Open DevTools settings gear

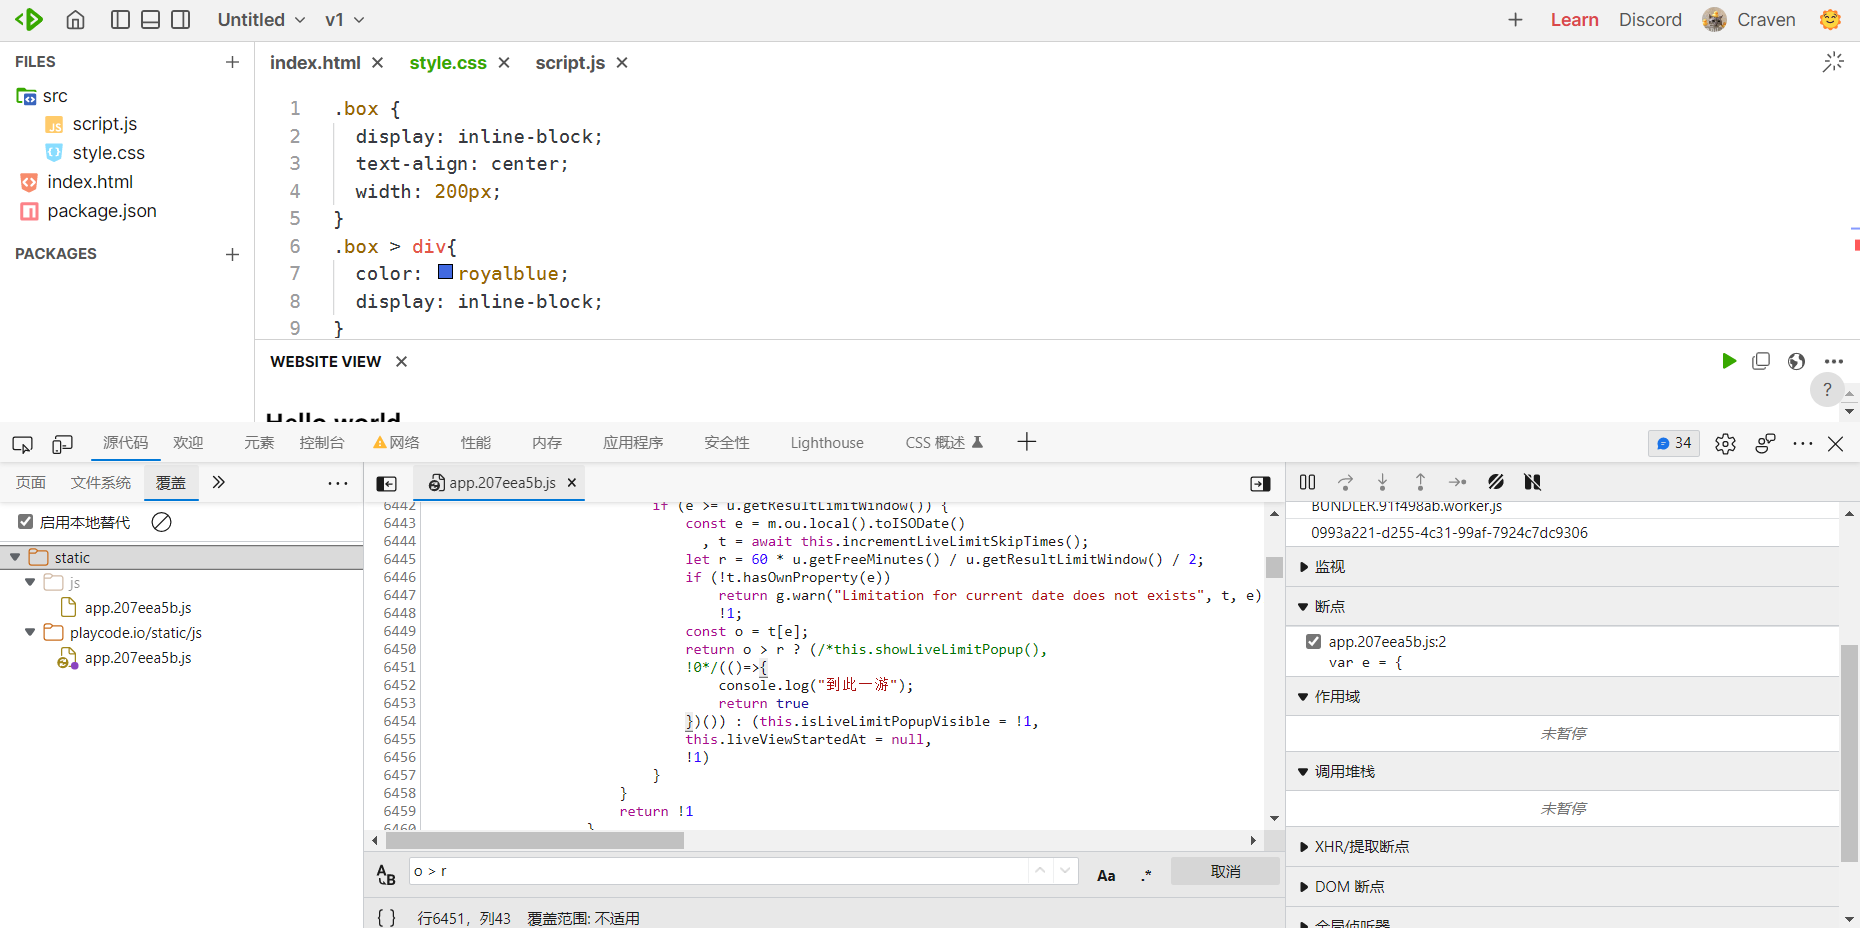tap(1725, 444)
